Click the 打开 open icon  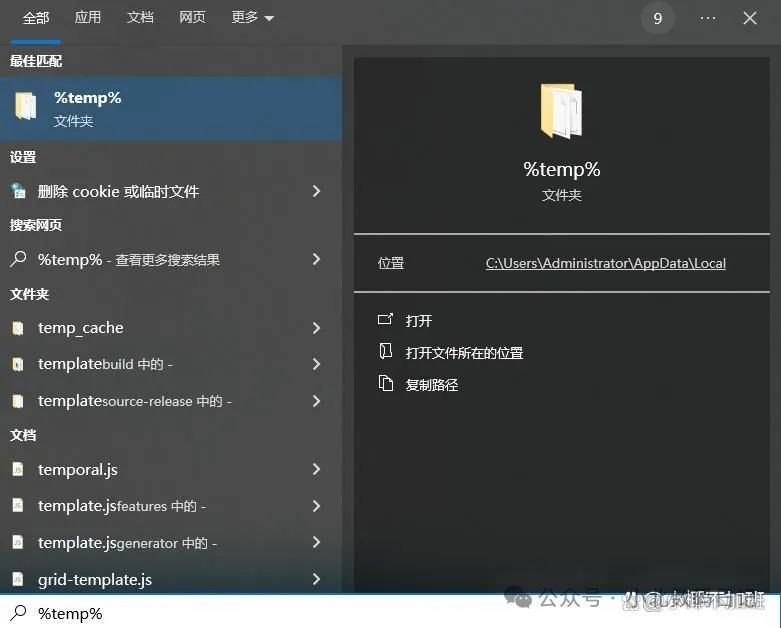(386, 319)
